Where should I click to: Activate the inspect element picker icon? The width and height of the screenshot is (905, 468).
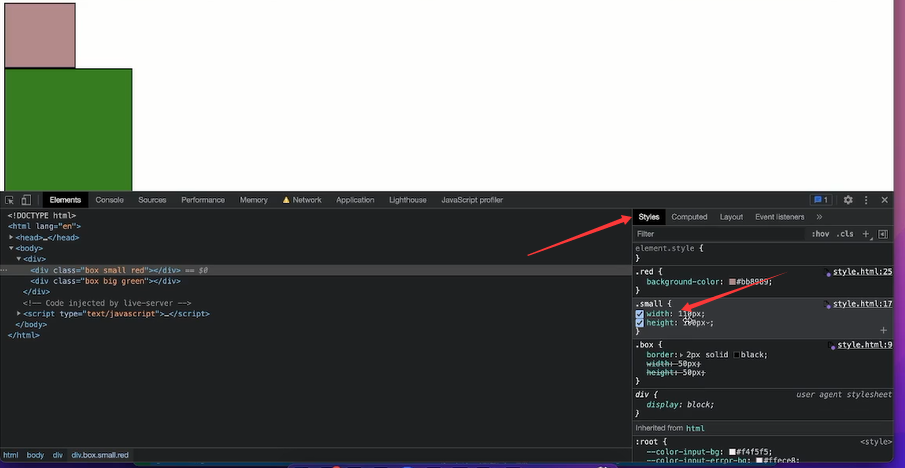point(10,200)
